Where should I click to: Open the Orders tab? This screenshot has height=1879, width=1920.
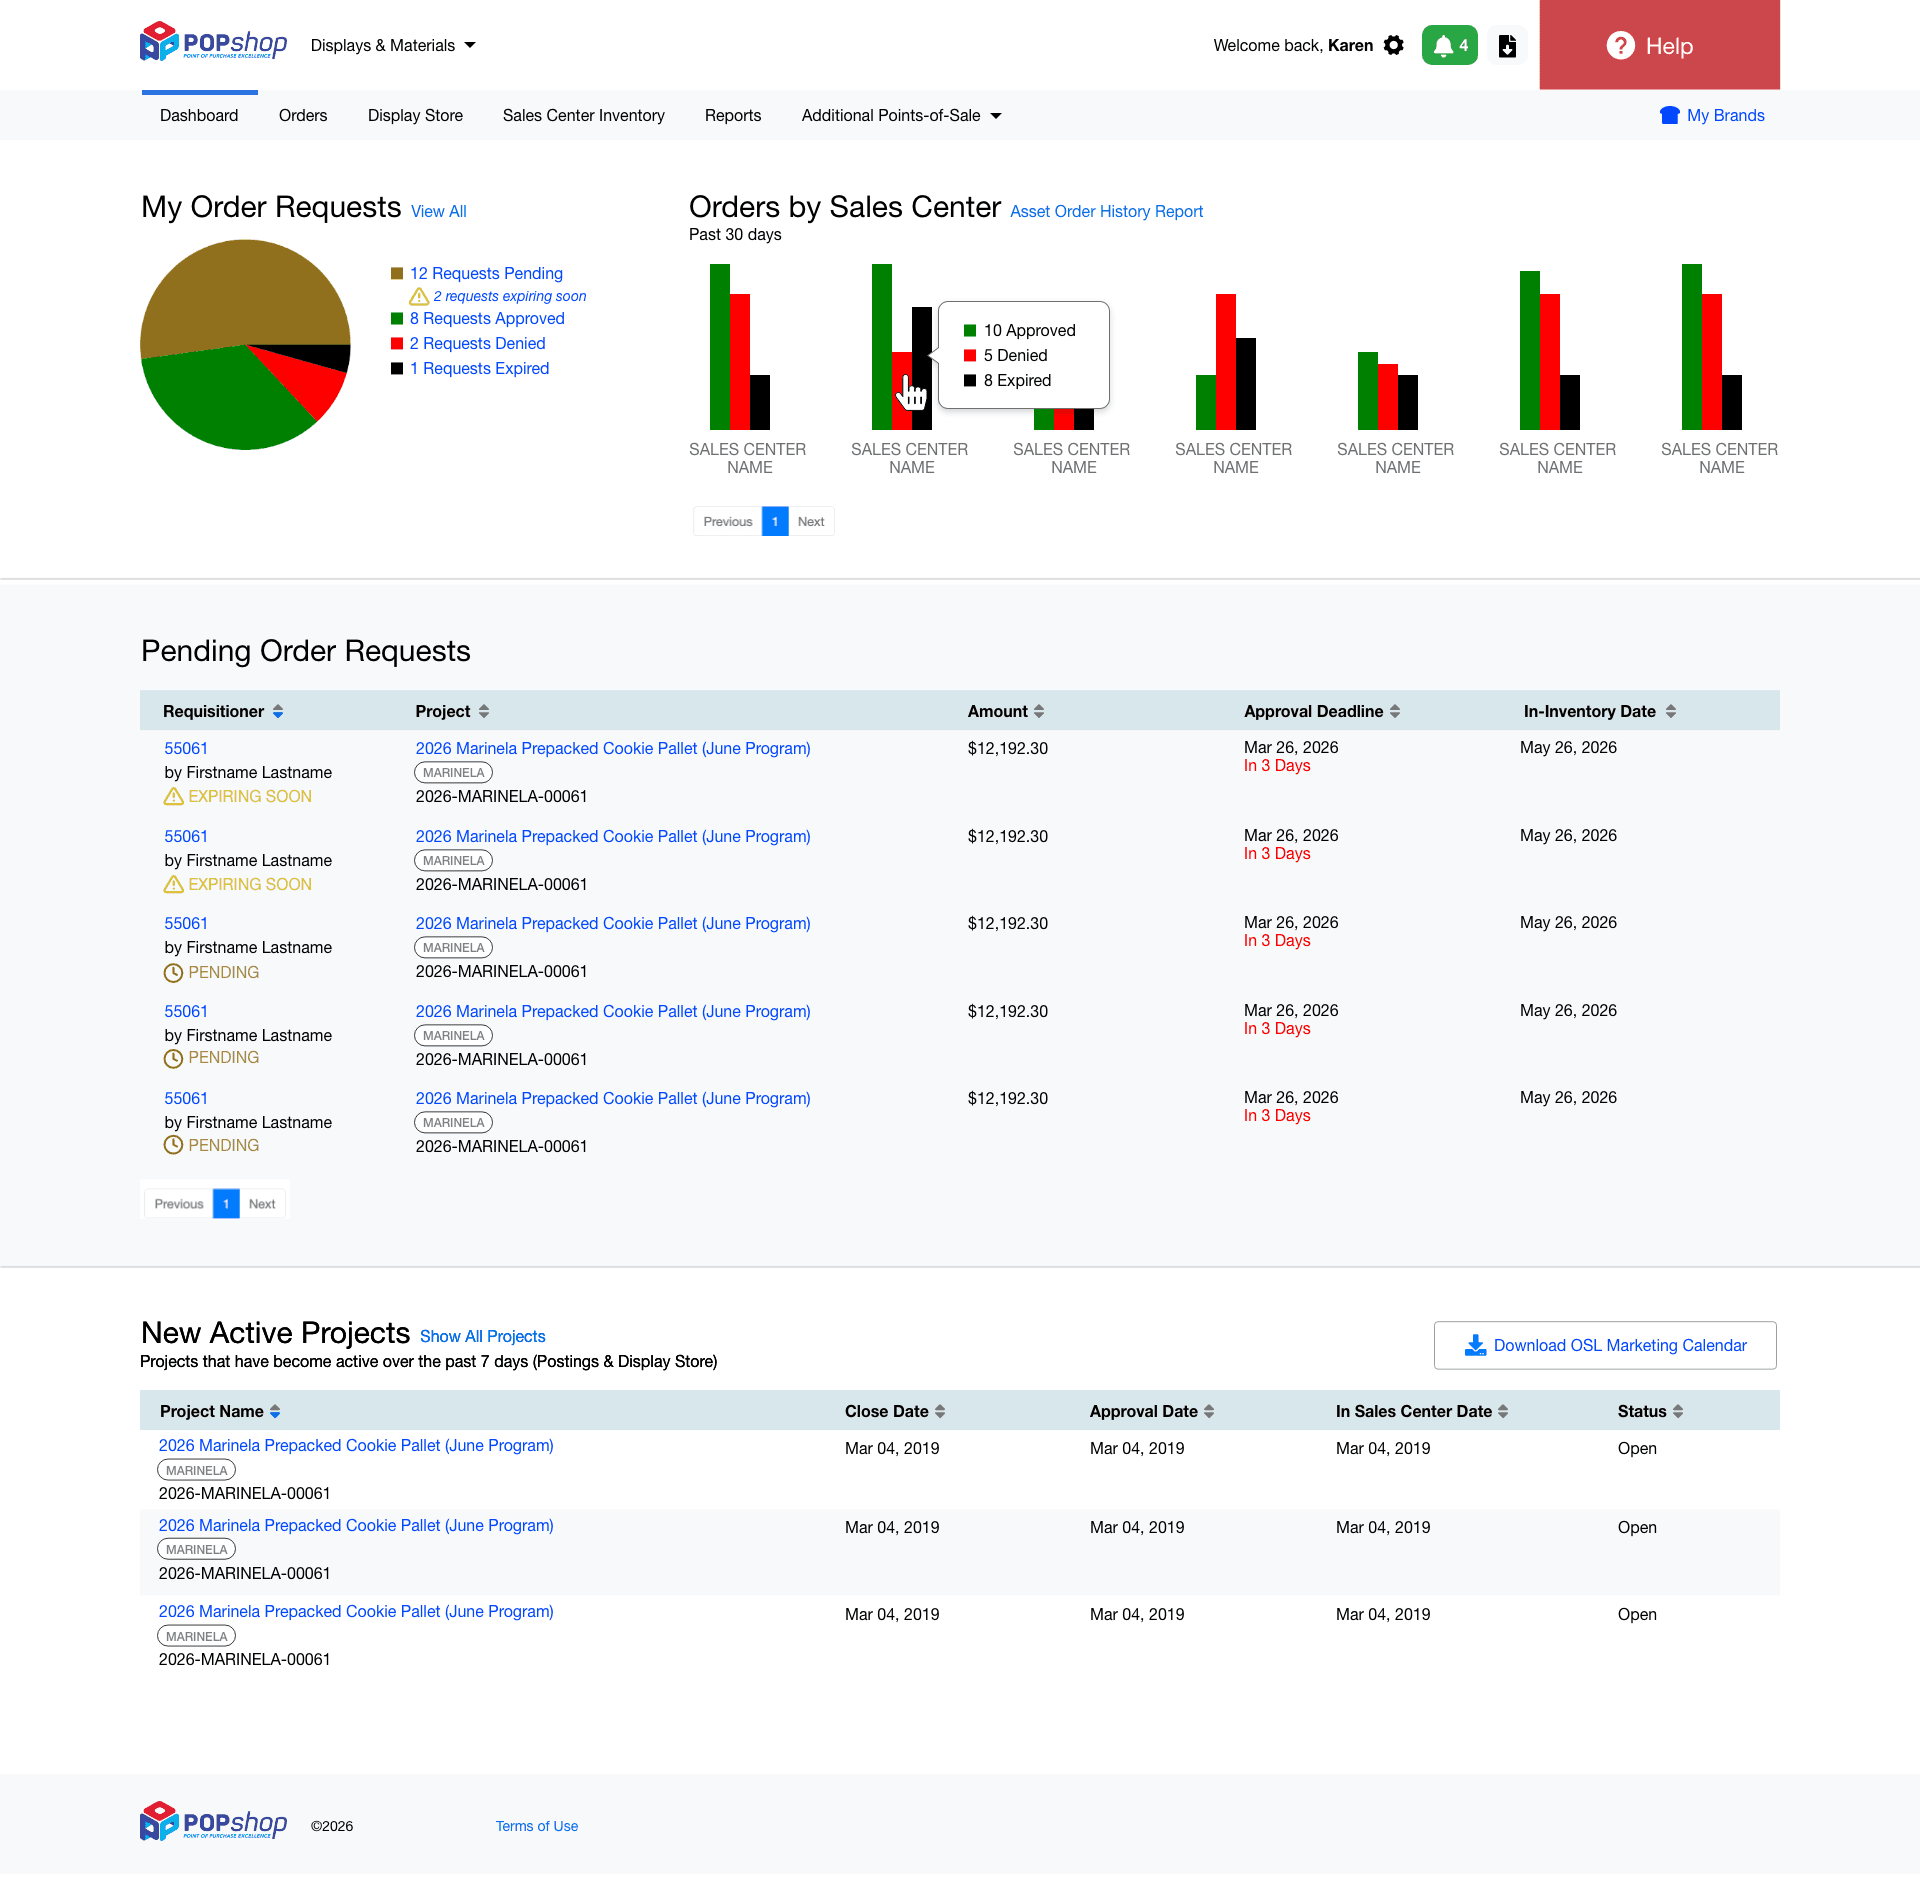click(303, 115)
